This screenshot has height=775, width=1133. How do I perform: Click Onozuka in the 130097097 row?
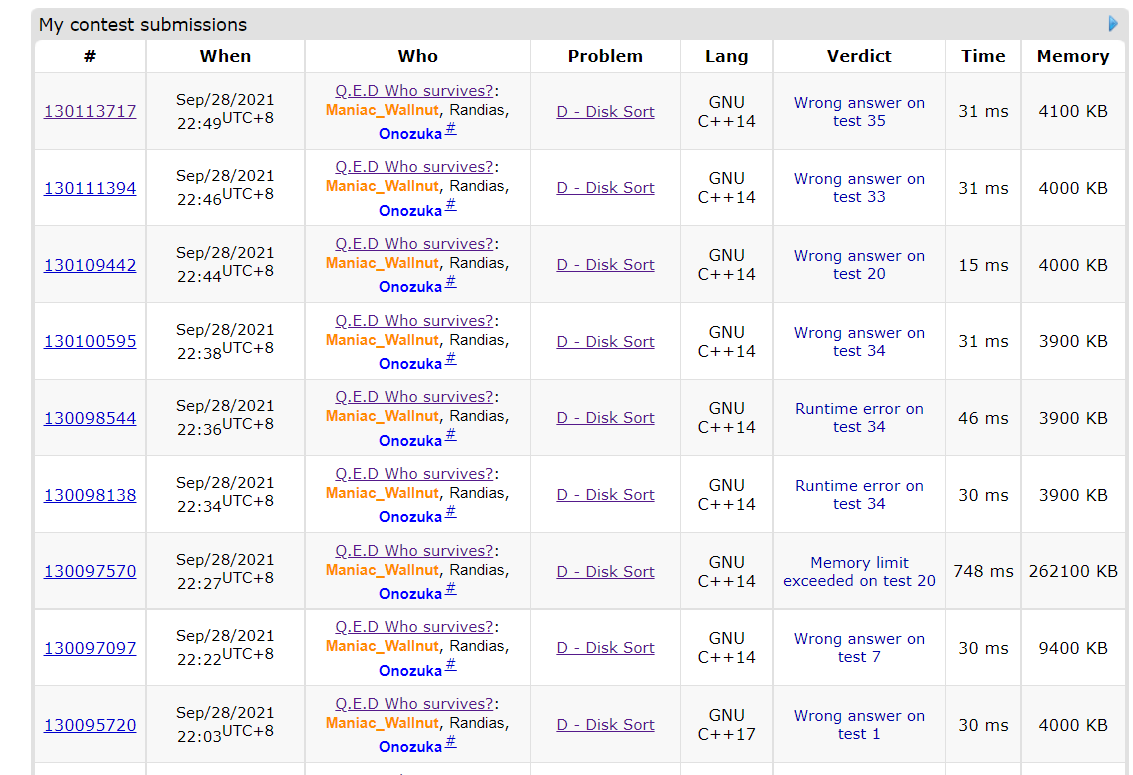point(410,671)
